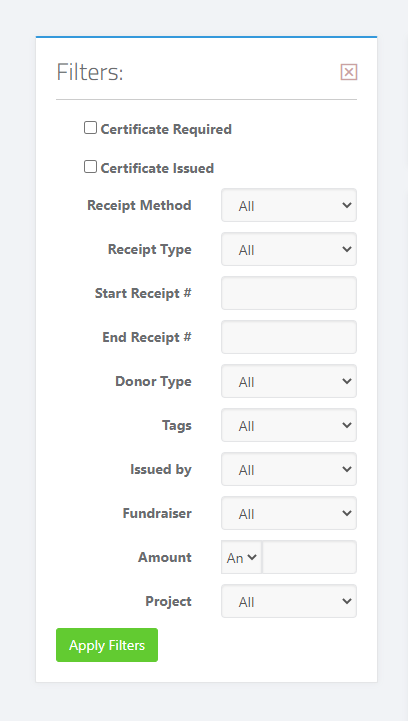Viewport: 408px width, 721px height.
Task: Tick the Certificate Issued checkbox
Action: pyautogui.click(x=90, y=166)
